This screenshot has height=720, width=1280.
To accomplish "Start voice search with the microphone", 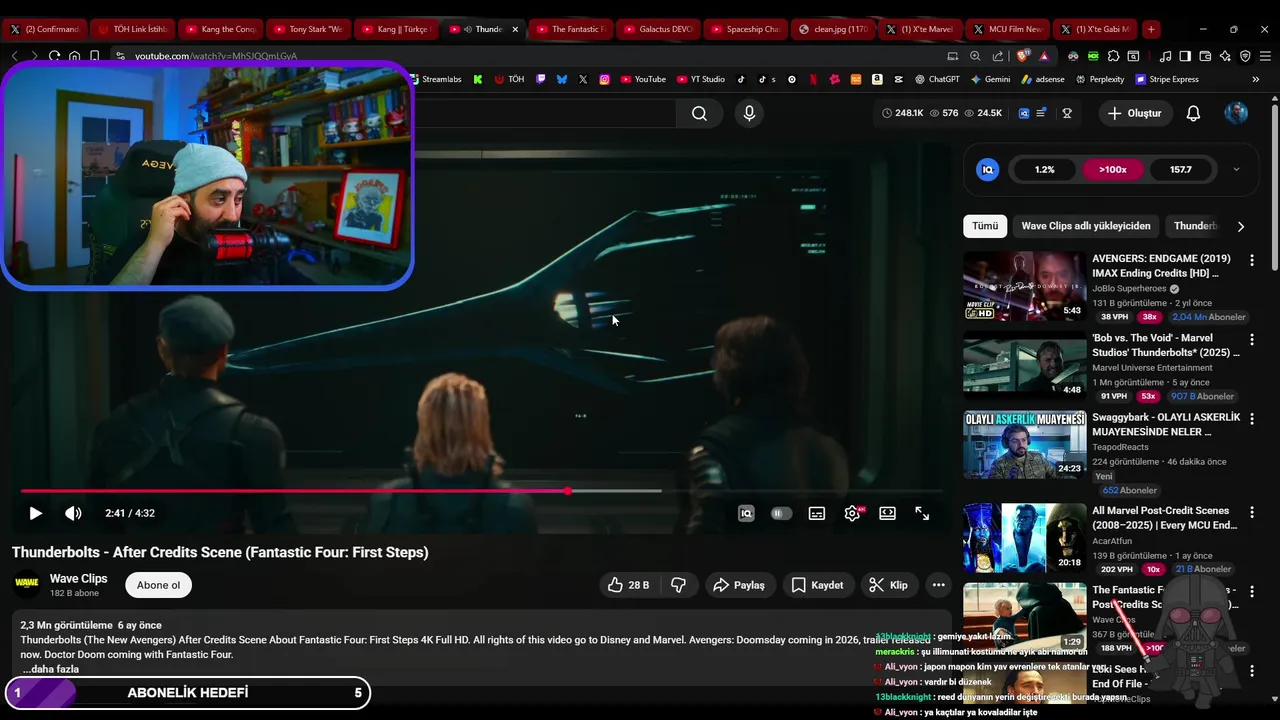I will [x=749, y=113].
